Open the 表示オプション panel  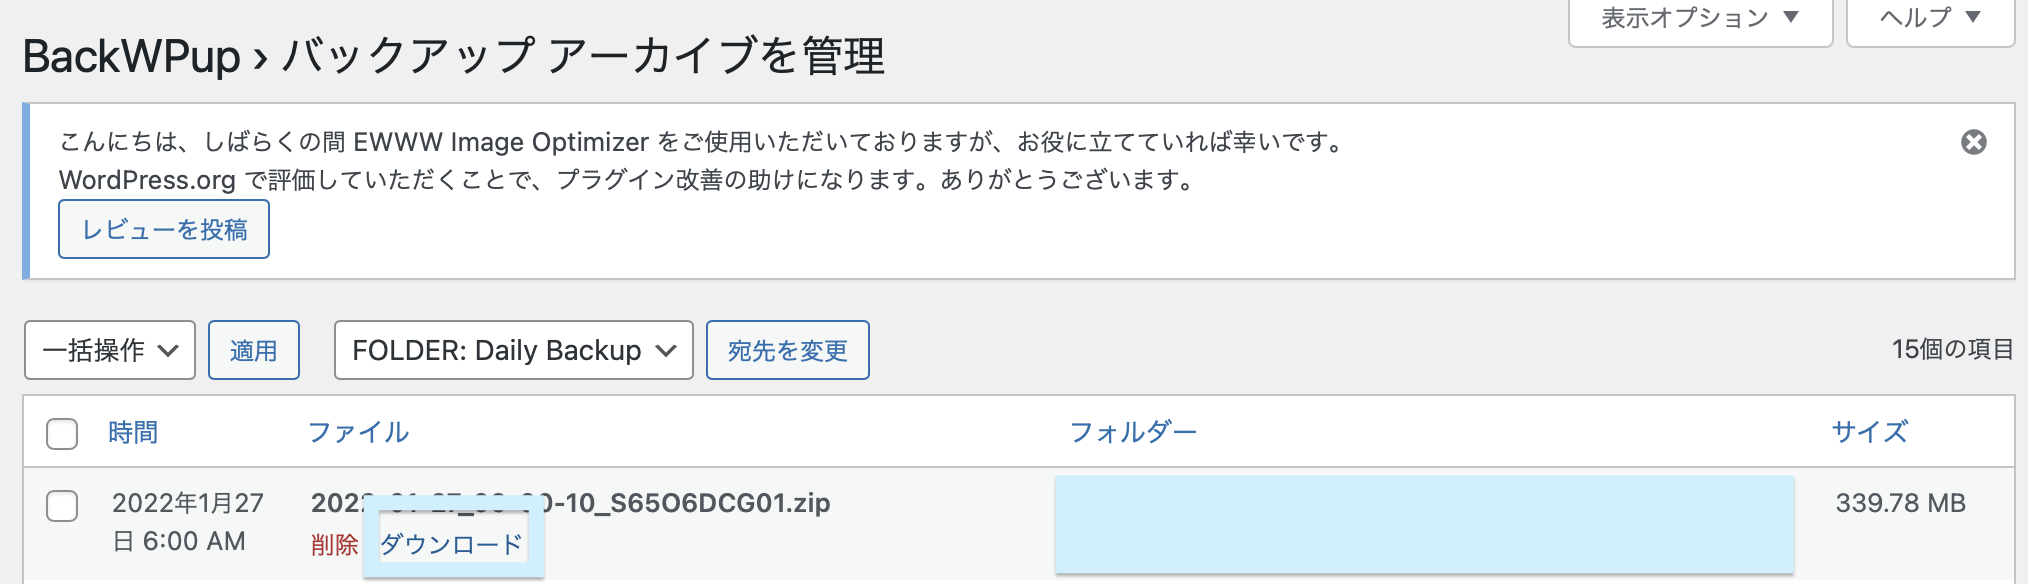tap(1700, 19)
